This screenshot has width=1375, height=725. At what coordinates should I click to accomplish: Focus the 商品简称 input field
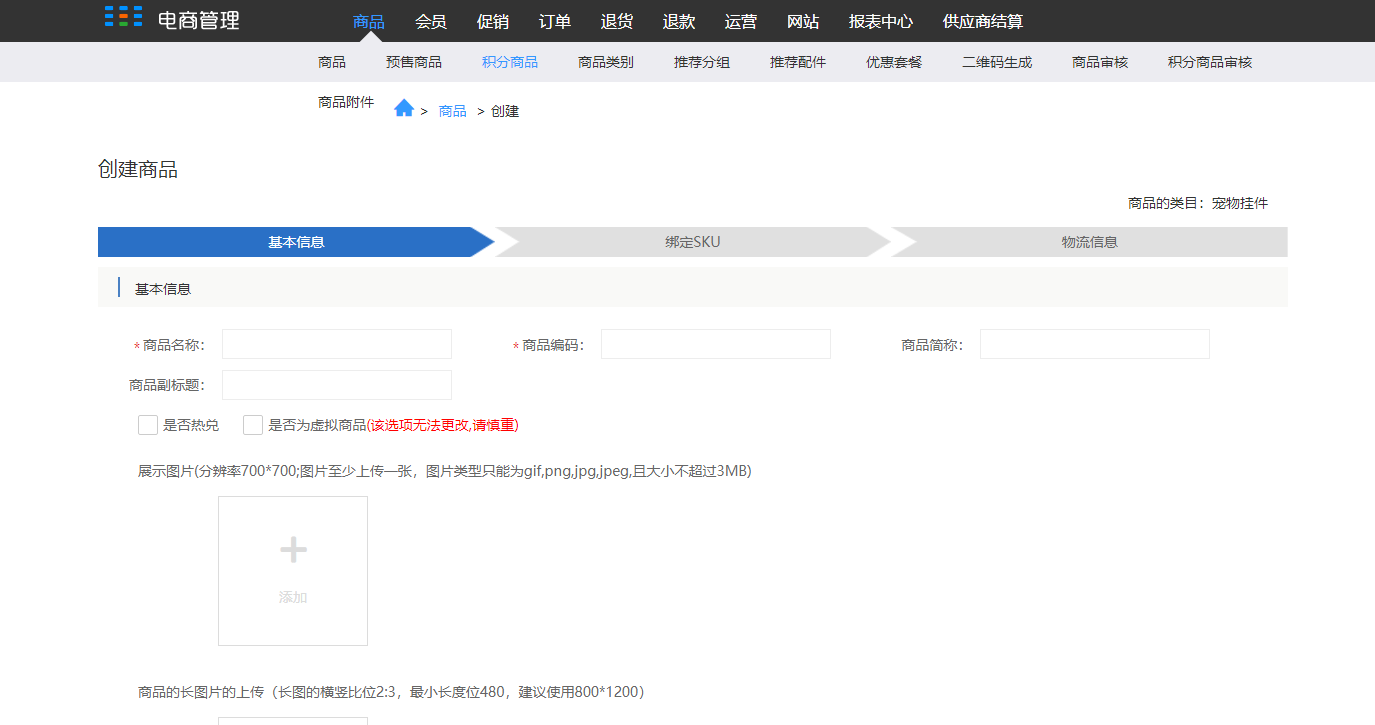click(1095, 344)
